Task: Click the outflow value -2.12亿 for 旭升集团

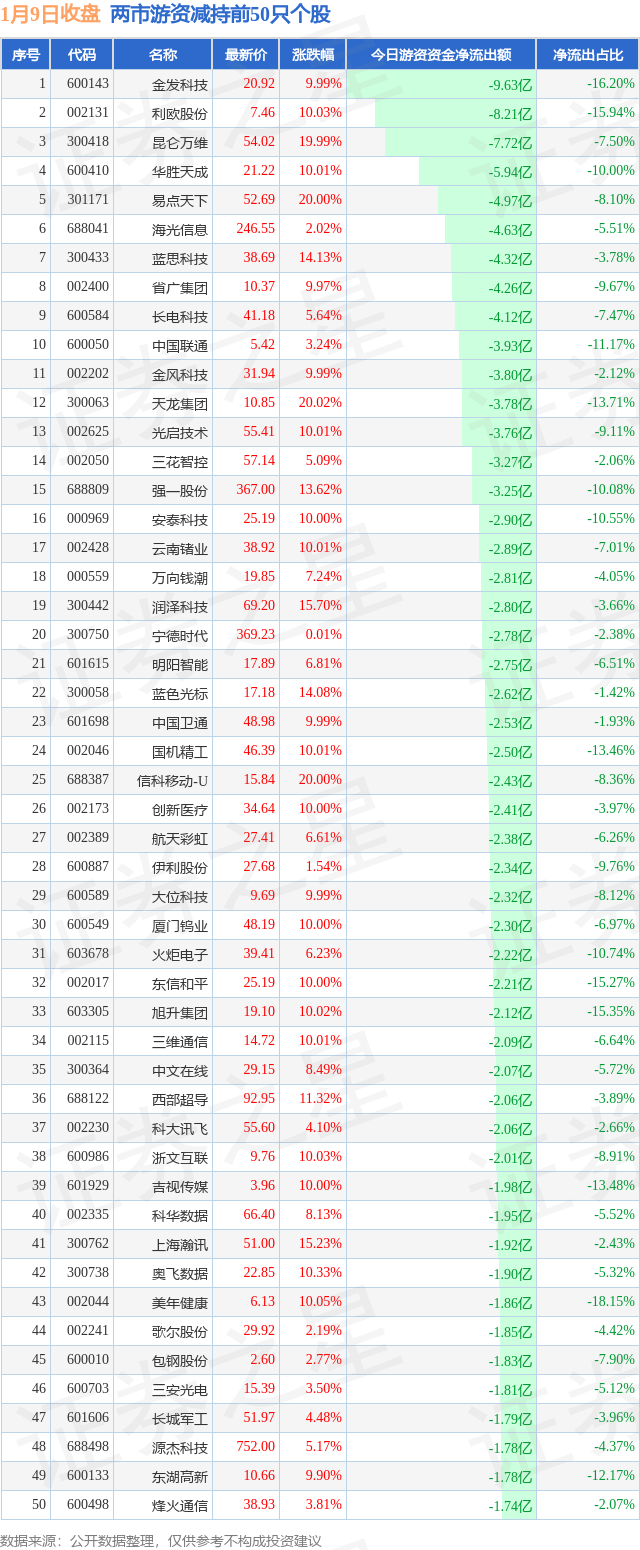Action: (511, 1013)
